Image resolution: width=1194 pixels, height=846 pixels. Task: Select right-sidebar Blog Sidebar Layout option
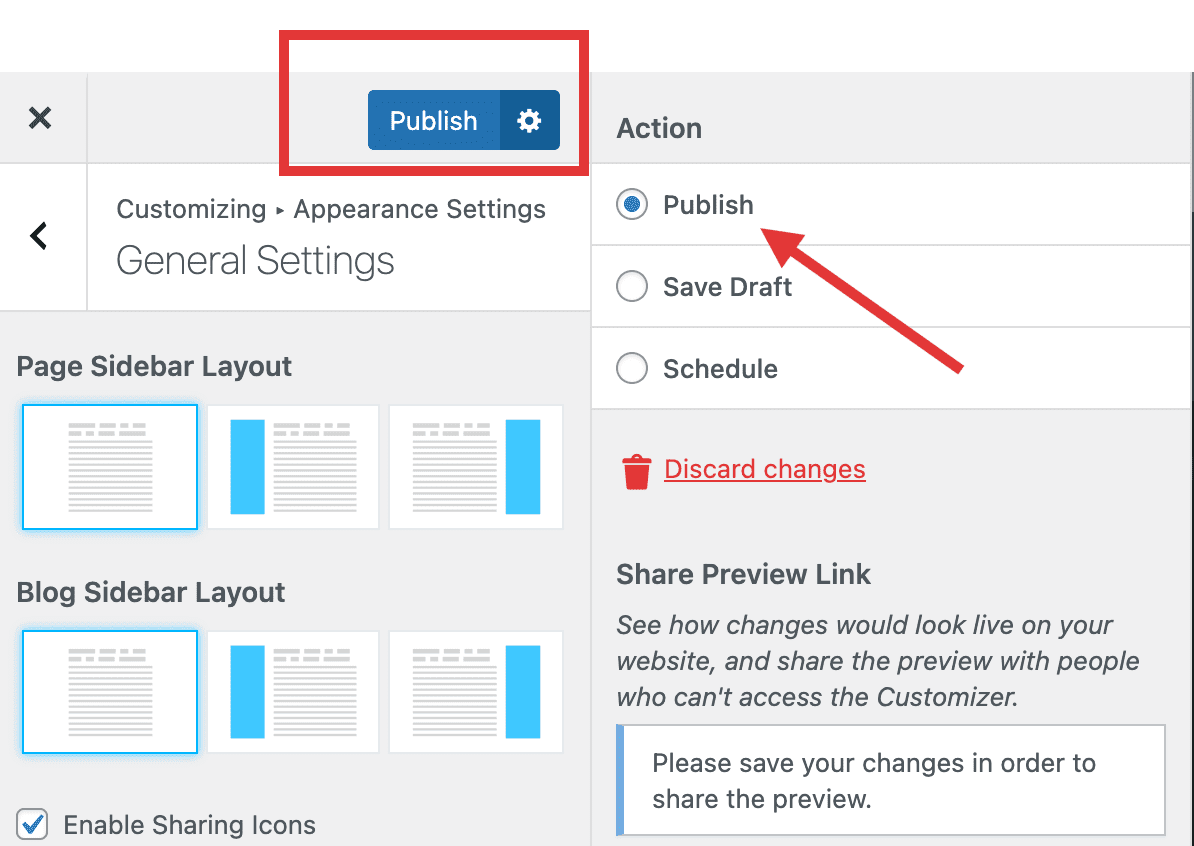tap(476, 691)
